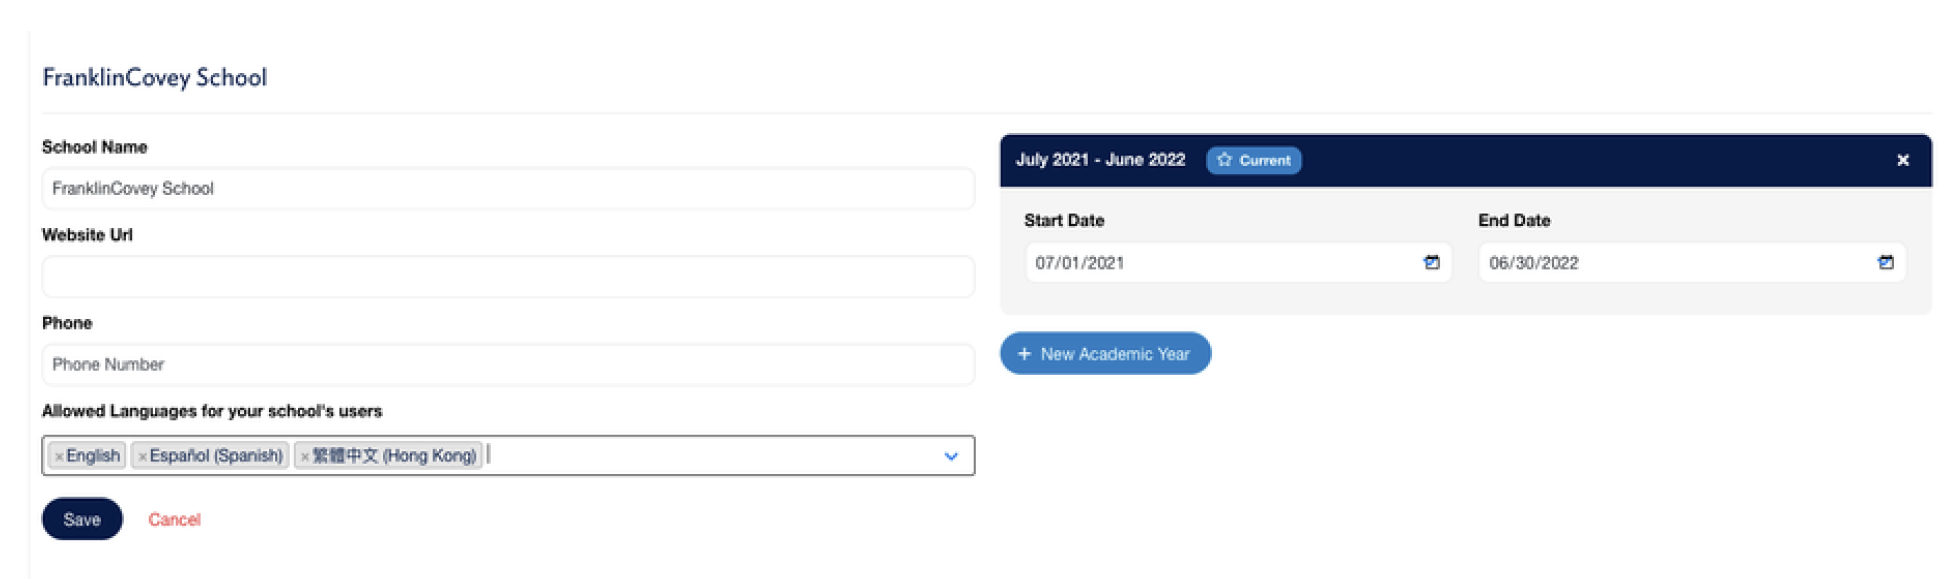Open the End Date calendar picker icon

point(1885,263)
